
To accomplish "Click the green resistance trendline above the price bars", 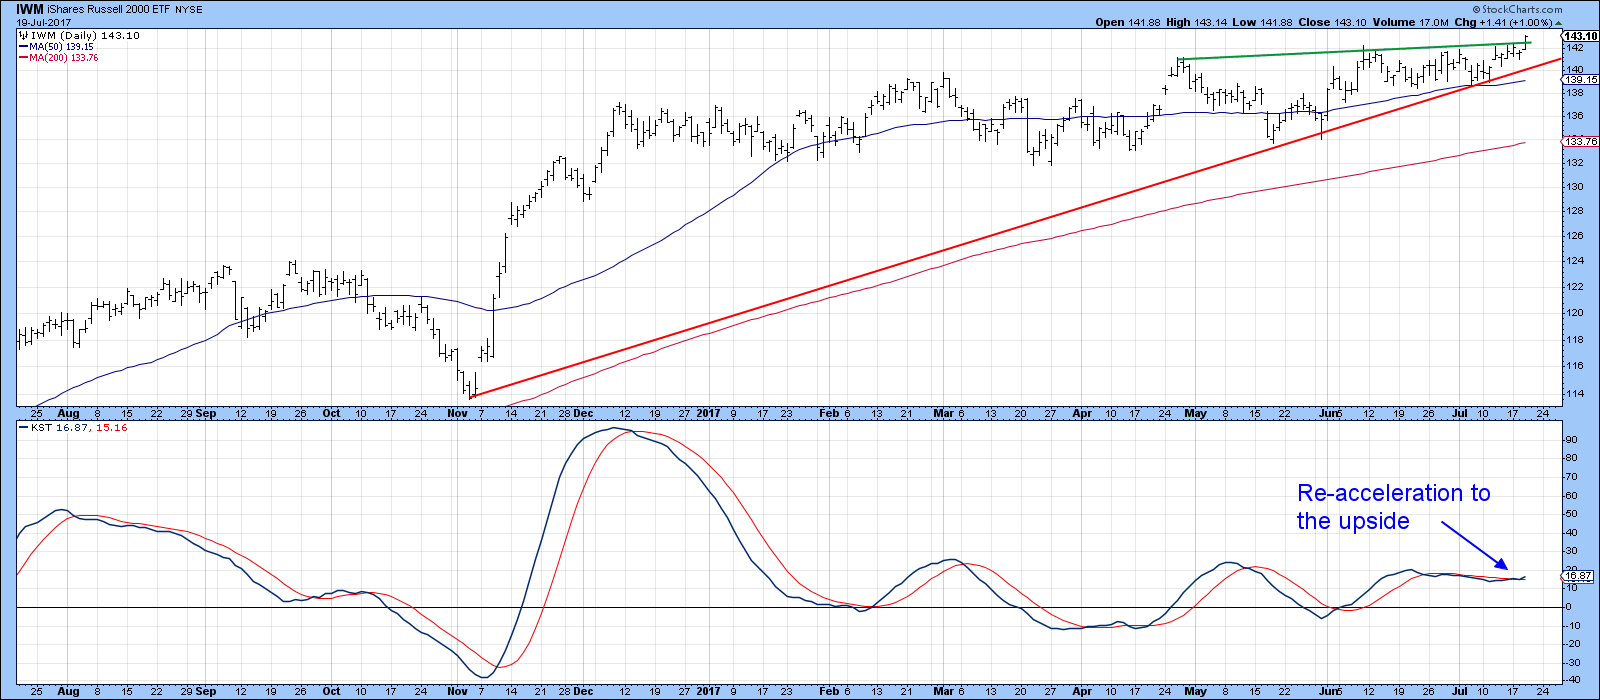I will [x=1355, y=50].
